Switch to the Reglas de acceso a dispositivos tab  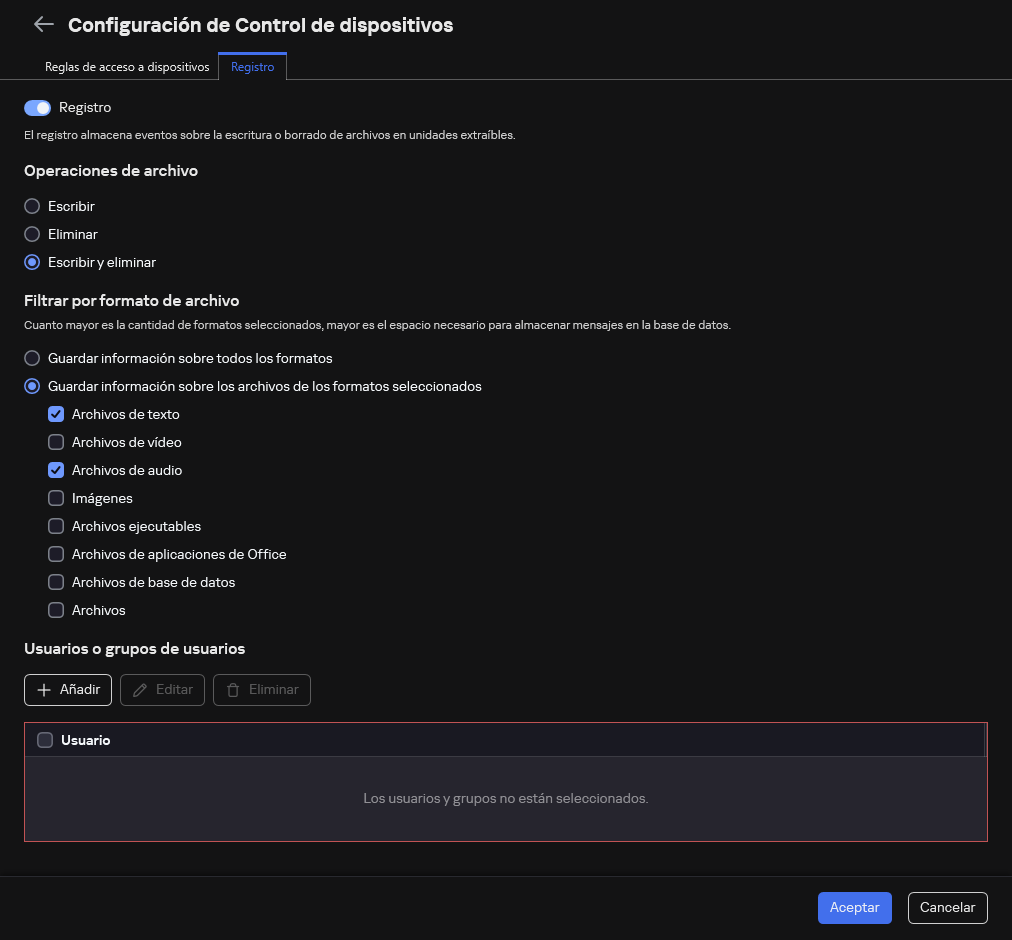[x=127, y=66]
